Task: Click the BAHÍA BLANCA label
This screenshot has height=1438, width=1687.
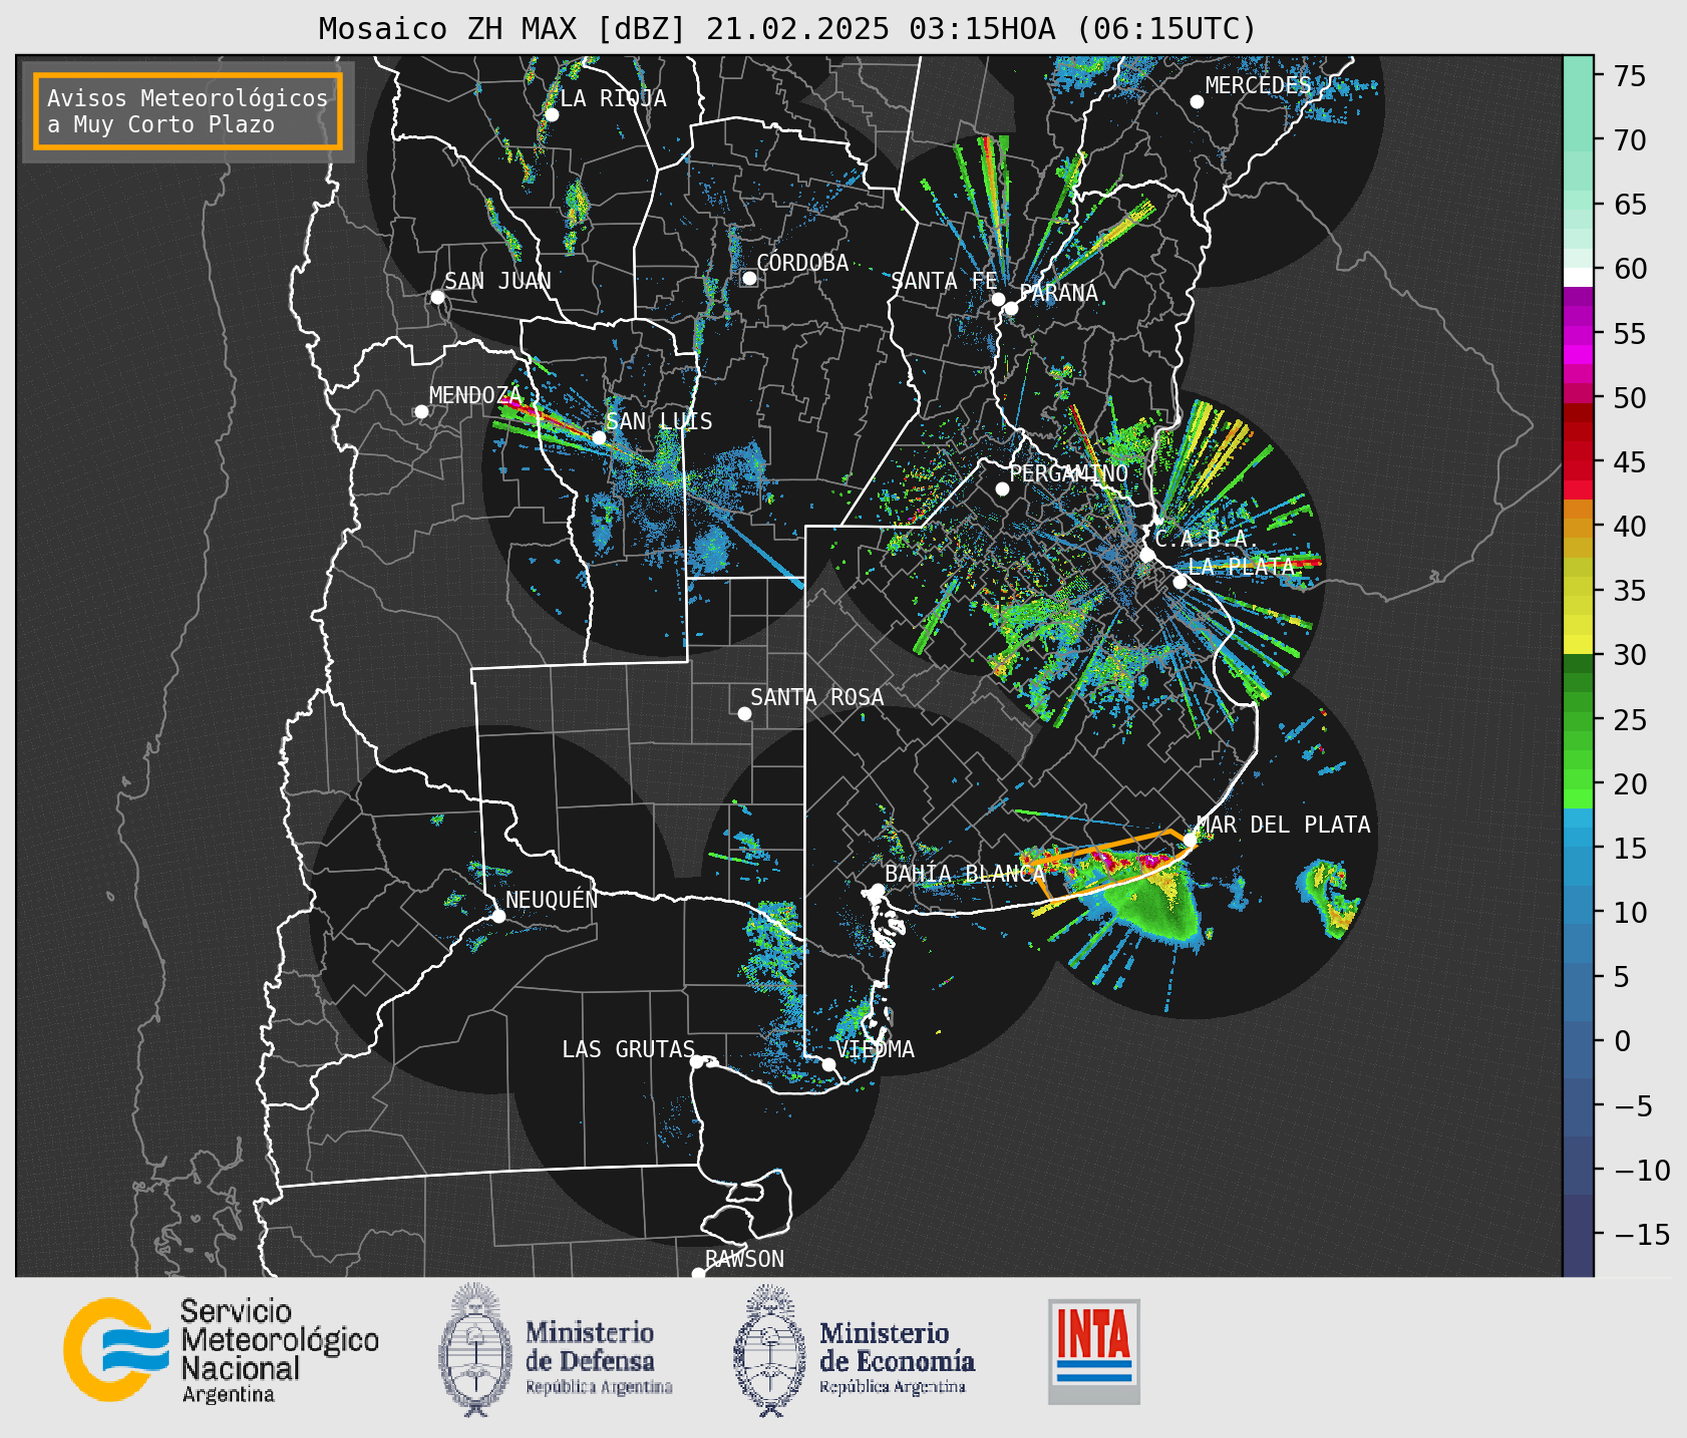Action: [x=965, y=874]
